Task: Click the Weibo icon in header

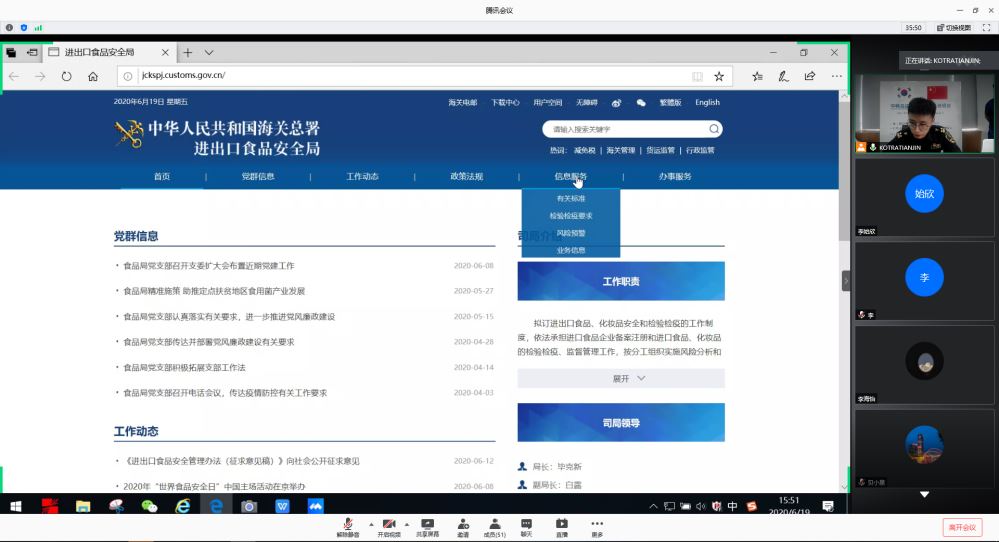Action: 616,103
